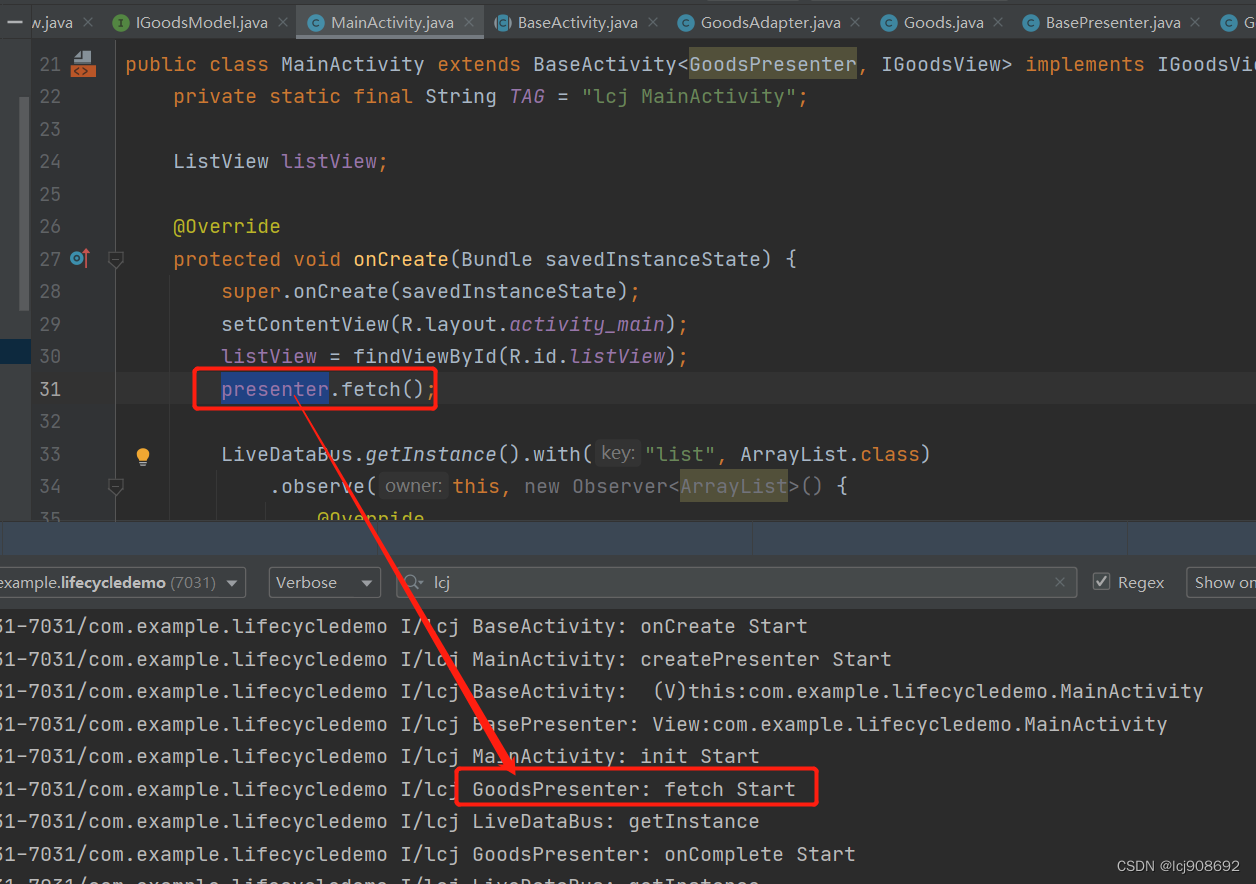Image resolution: width=1256 pixels, height=884 pixels.
Task: Click line number 31 in the gutter
Action: point(50,389)
